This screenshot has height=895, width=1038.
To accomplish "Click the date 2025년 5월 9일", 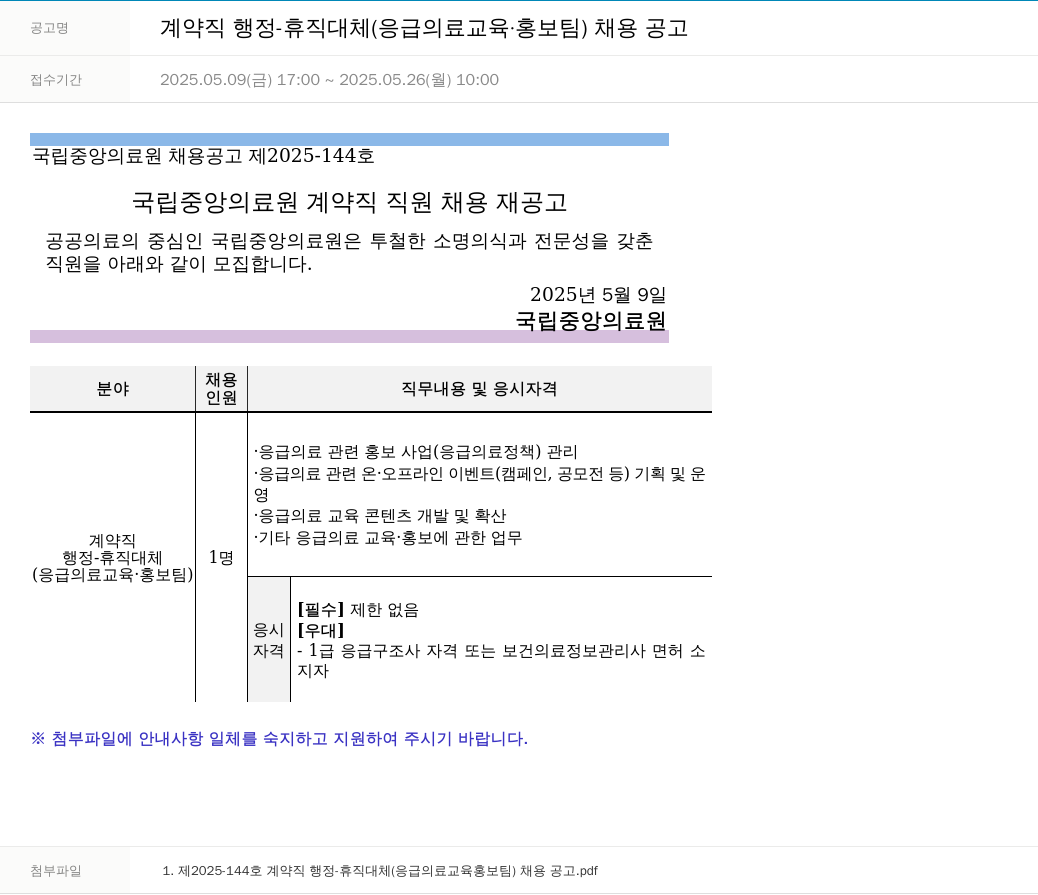I will coord(598,294).
